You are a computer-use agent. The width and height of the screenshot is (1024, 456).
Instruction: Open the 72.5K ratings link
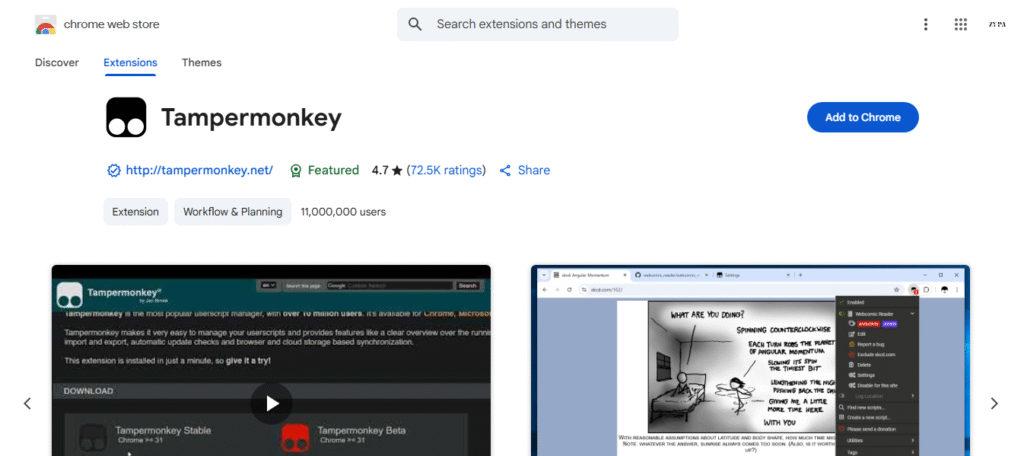click(x=446, y=170)
